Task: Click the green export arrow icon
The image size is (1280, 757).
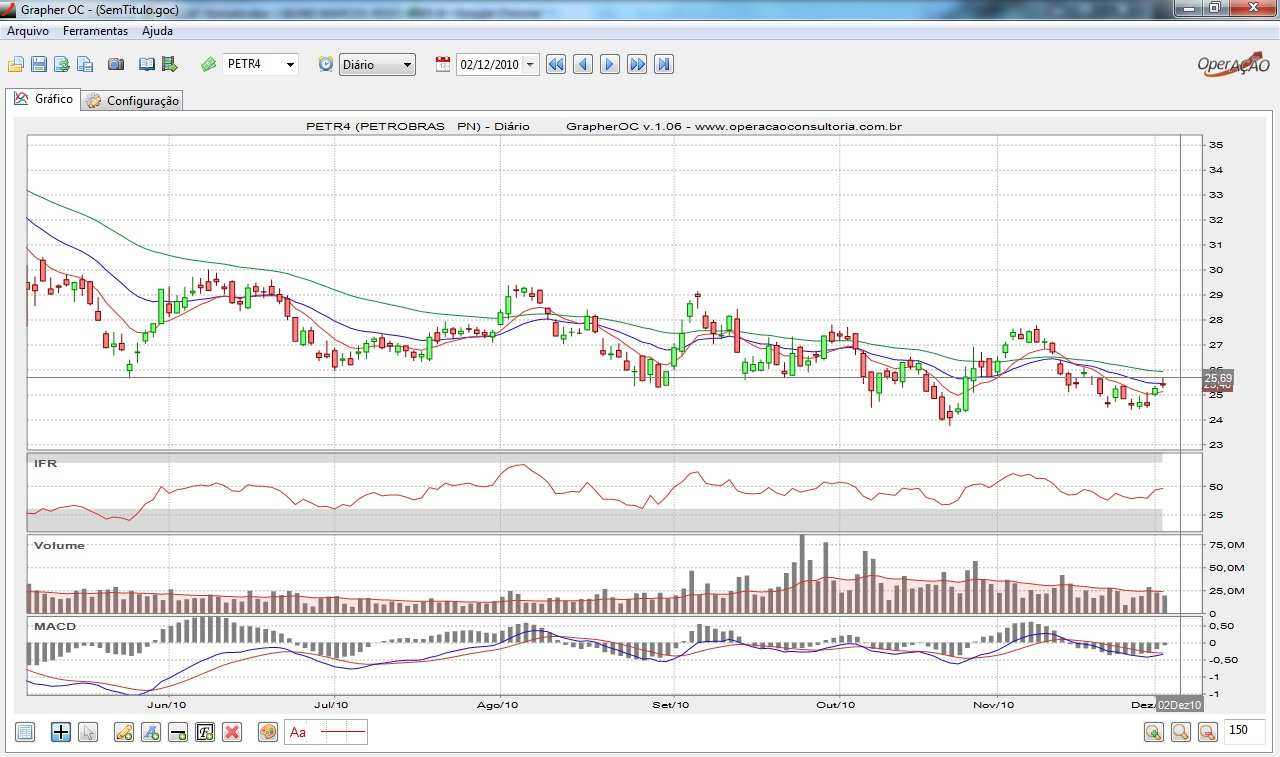Action: click(169, 64)
